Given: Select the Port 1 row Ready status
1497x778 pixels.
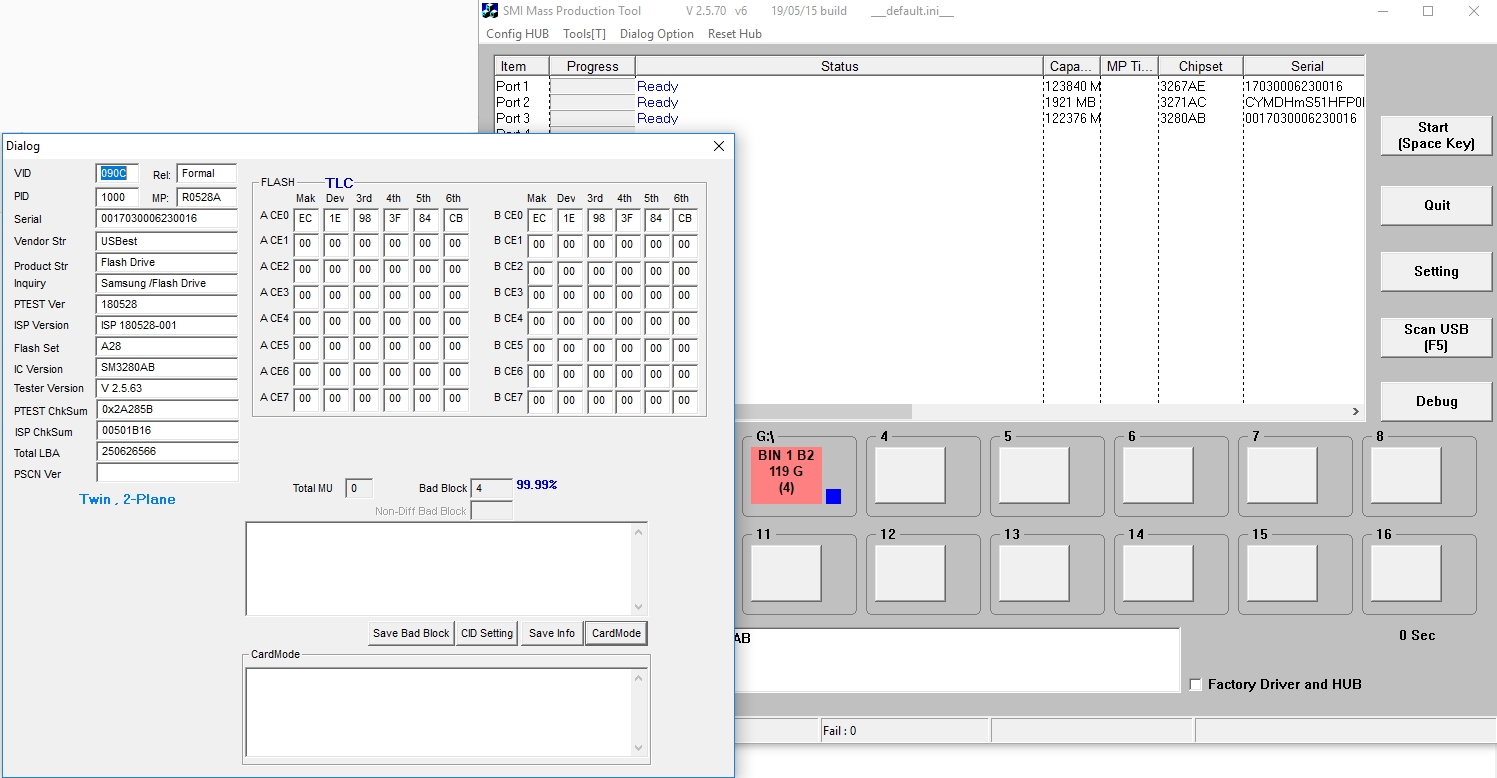Looking at the screenshot, I should (657, 86).
